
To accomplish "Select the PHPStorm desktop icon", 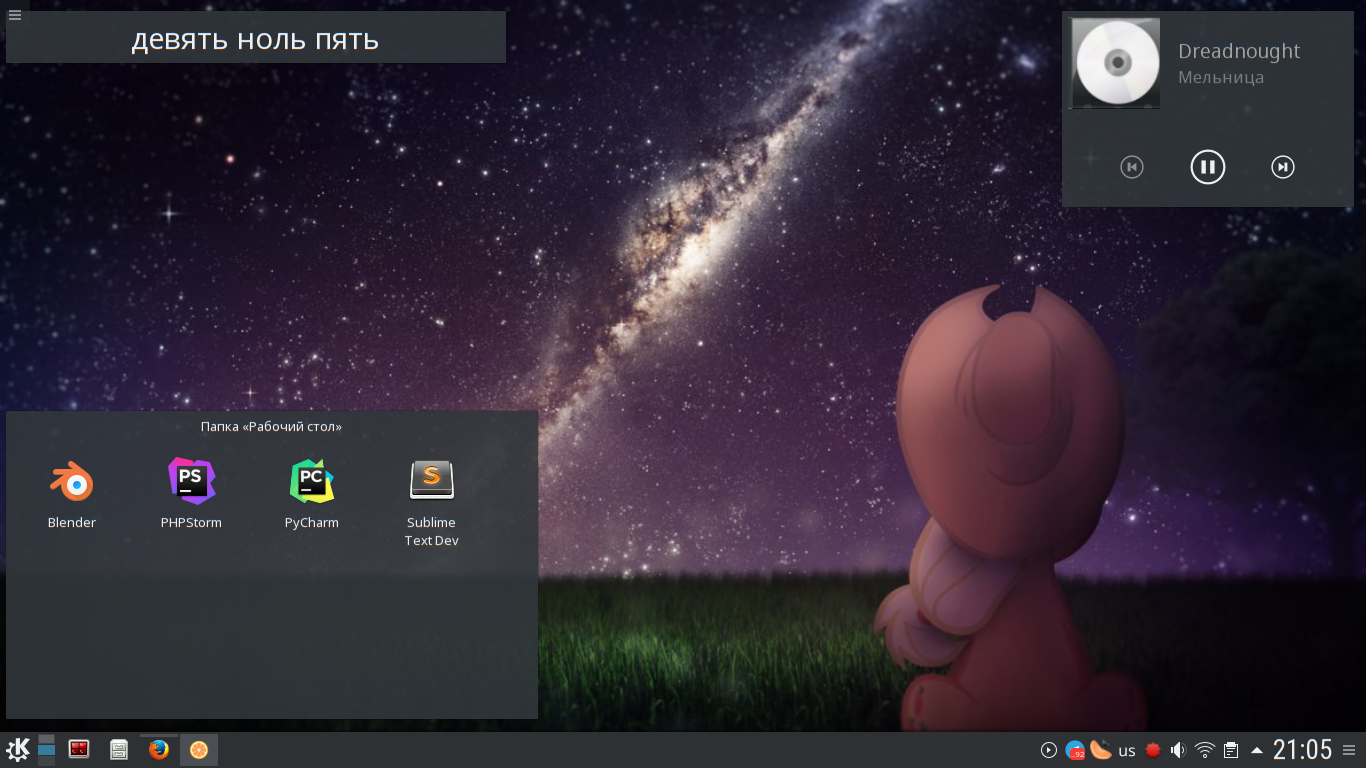I will click(x=191, y=494).
